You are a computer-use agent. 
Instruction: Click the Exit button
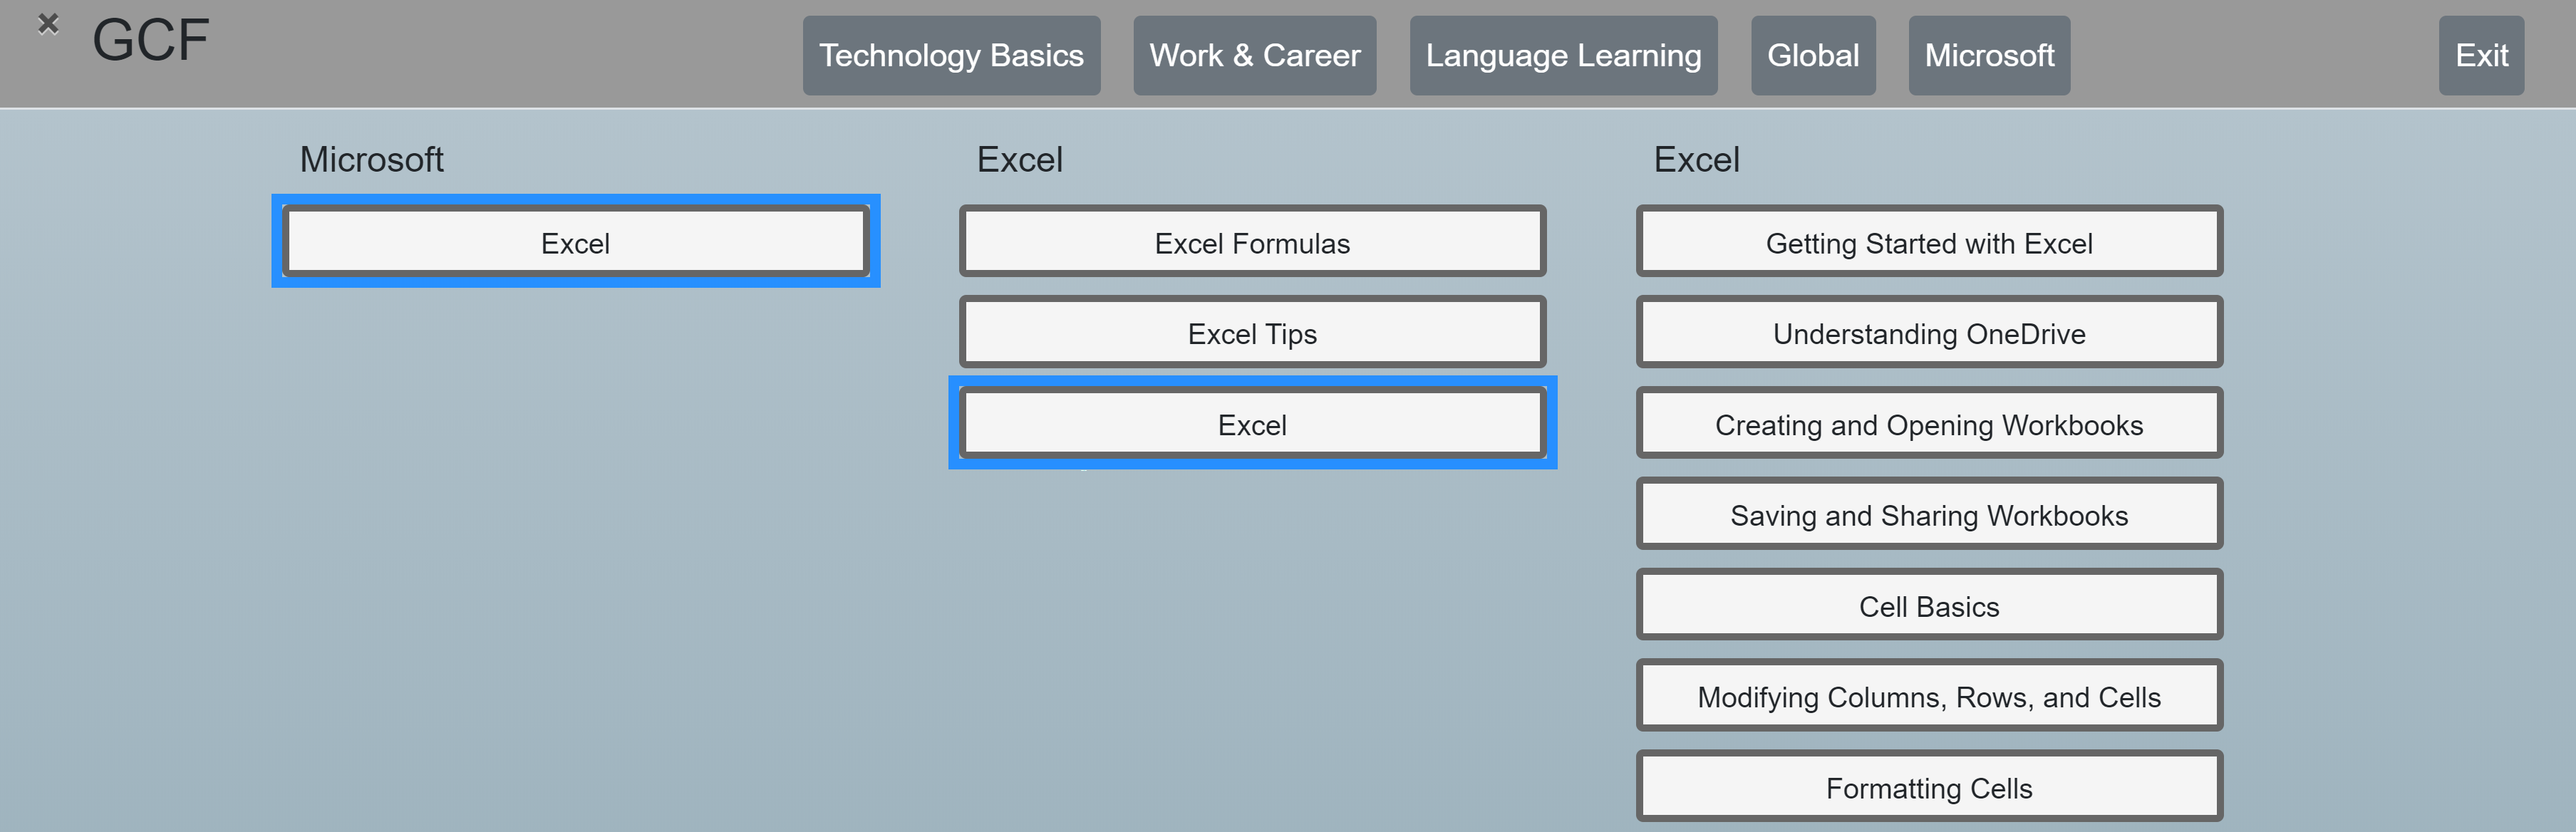2481,56
